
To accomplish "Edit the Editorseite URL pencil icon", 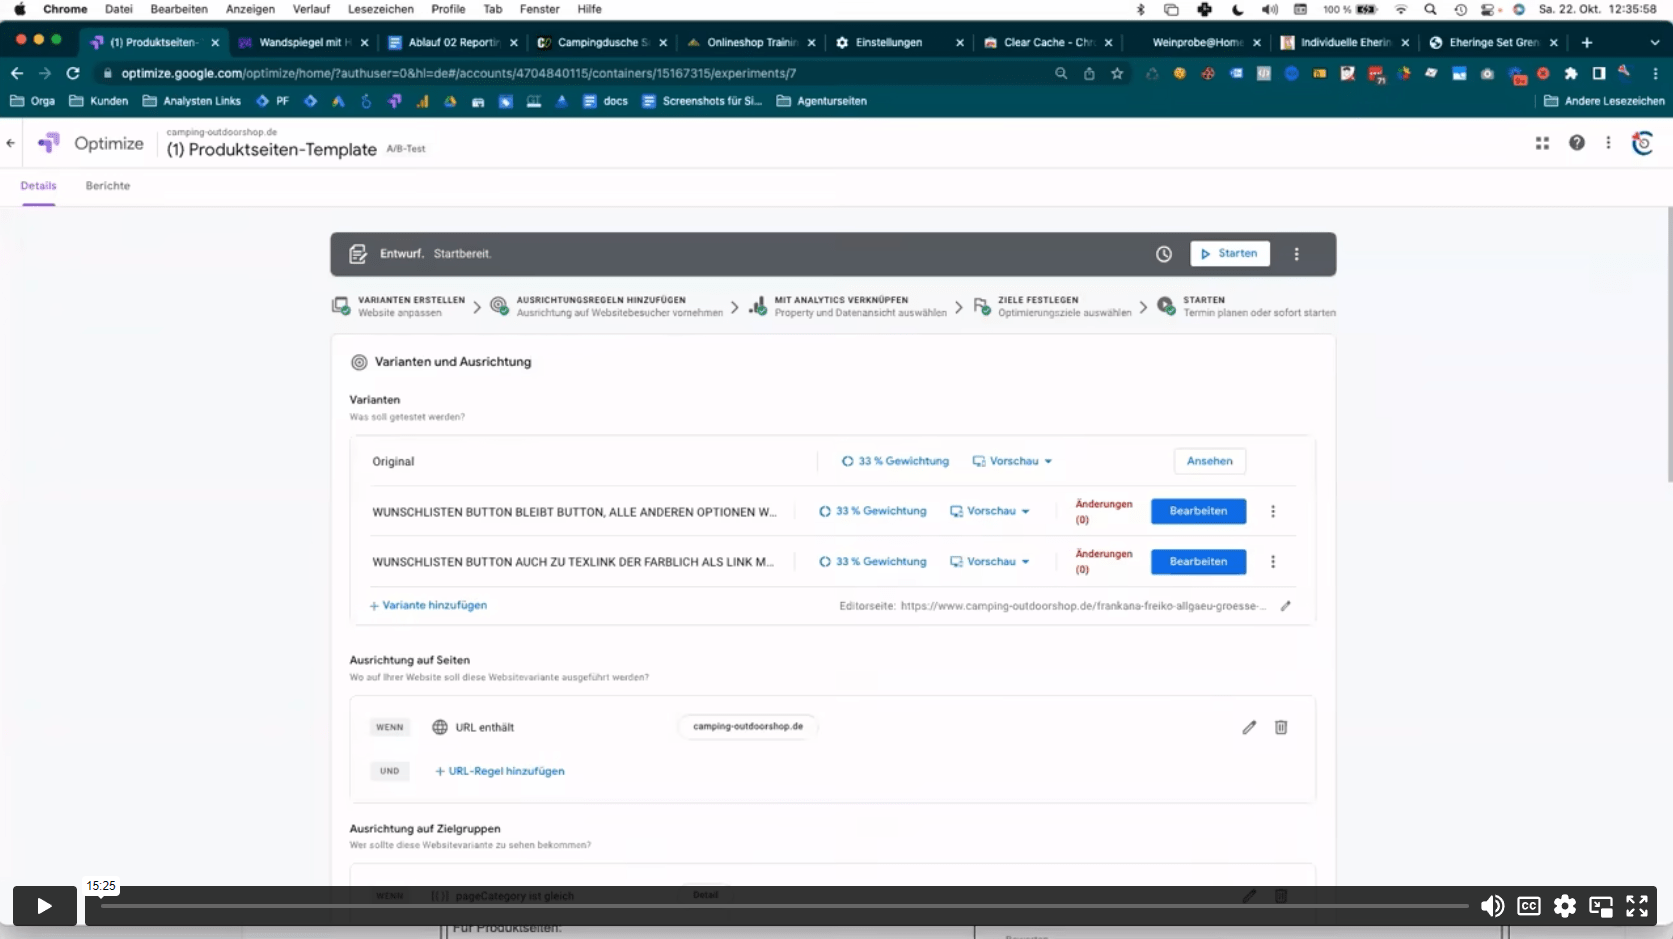I will 1286,606.
